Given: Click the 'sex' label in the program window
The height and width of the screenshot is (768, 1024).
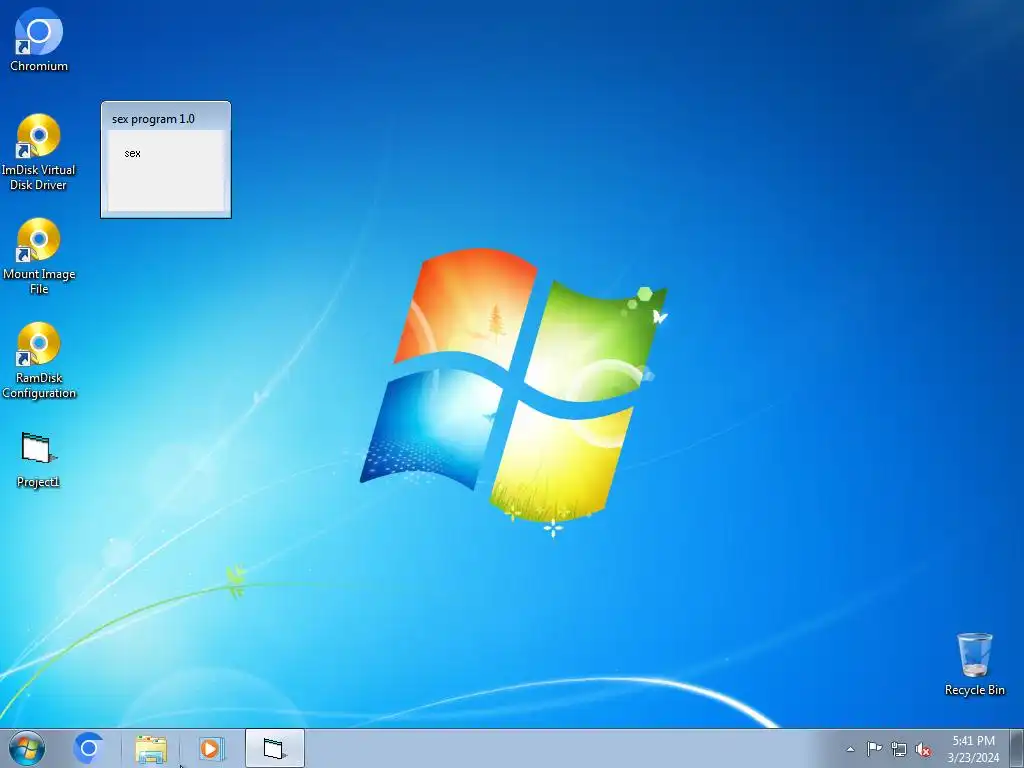Looking at the screenshot, I should (x=133, y=153).
